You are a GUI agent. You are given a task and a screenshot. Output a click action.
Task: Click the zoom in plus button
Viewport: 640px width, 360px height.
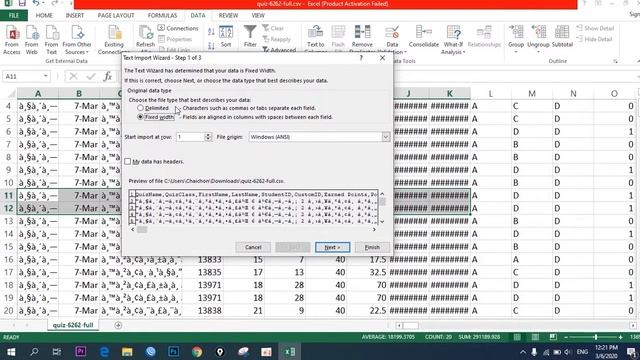coord(620,337)
